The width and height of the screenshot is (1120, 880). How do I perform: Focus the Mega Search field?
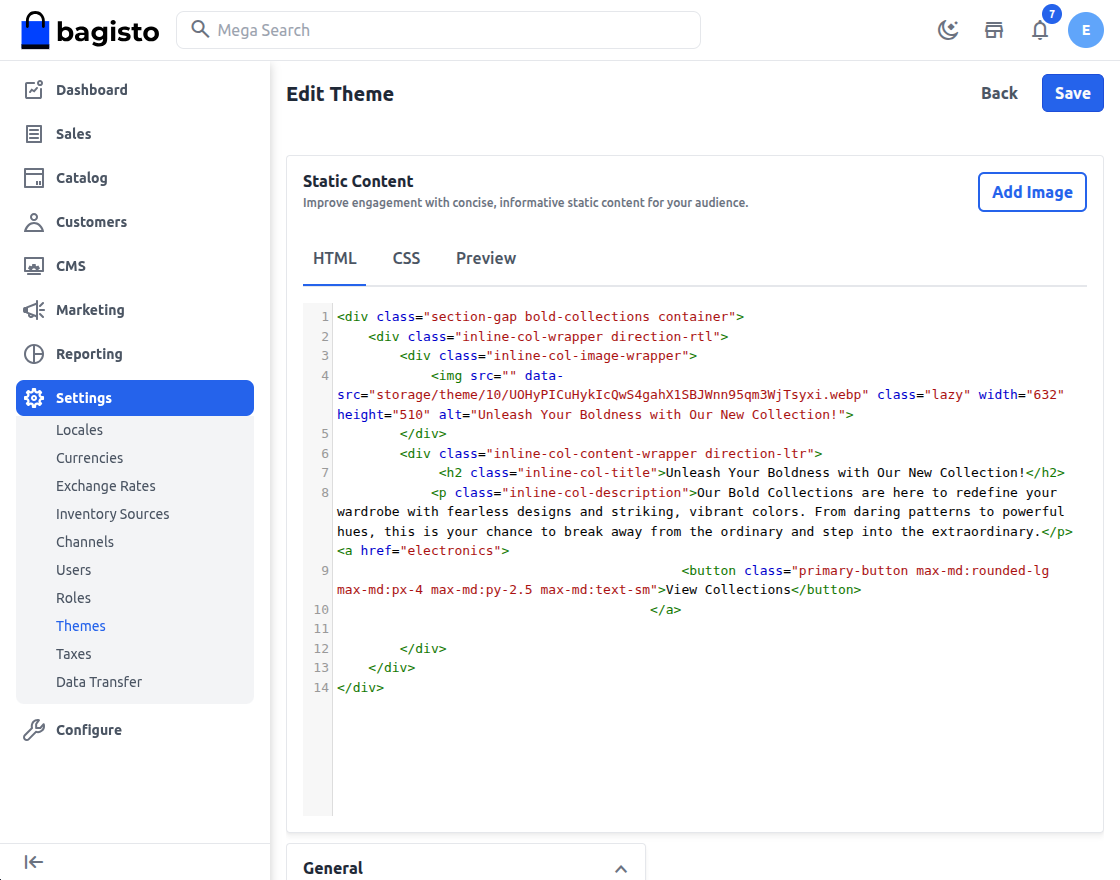pyautogui.click(x=439, y=30)
